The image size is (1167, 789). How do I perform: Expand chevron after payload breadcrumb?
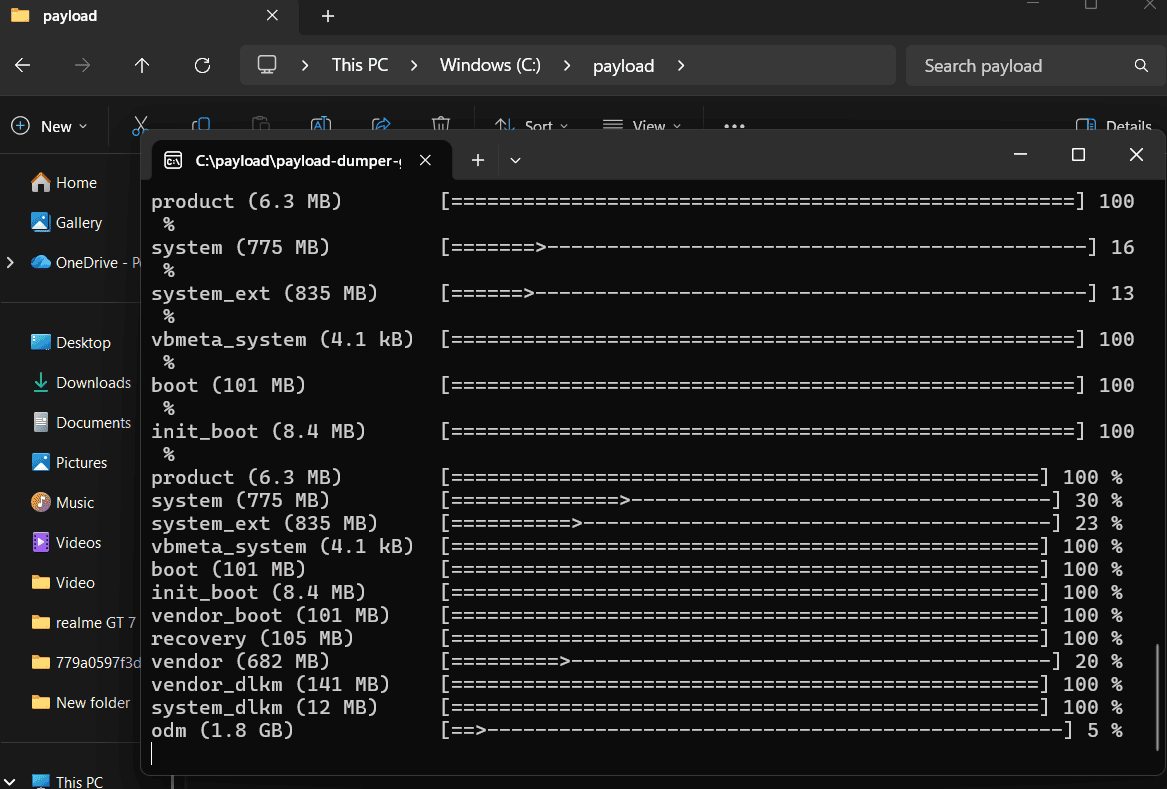point(681,66)
